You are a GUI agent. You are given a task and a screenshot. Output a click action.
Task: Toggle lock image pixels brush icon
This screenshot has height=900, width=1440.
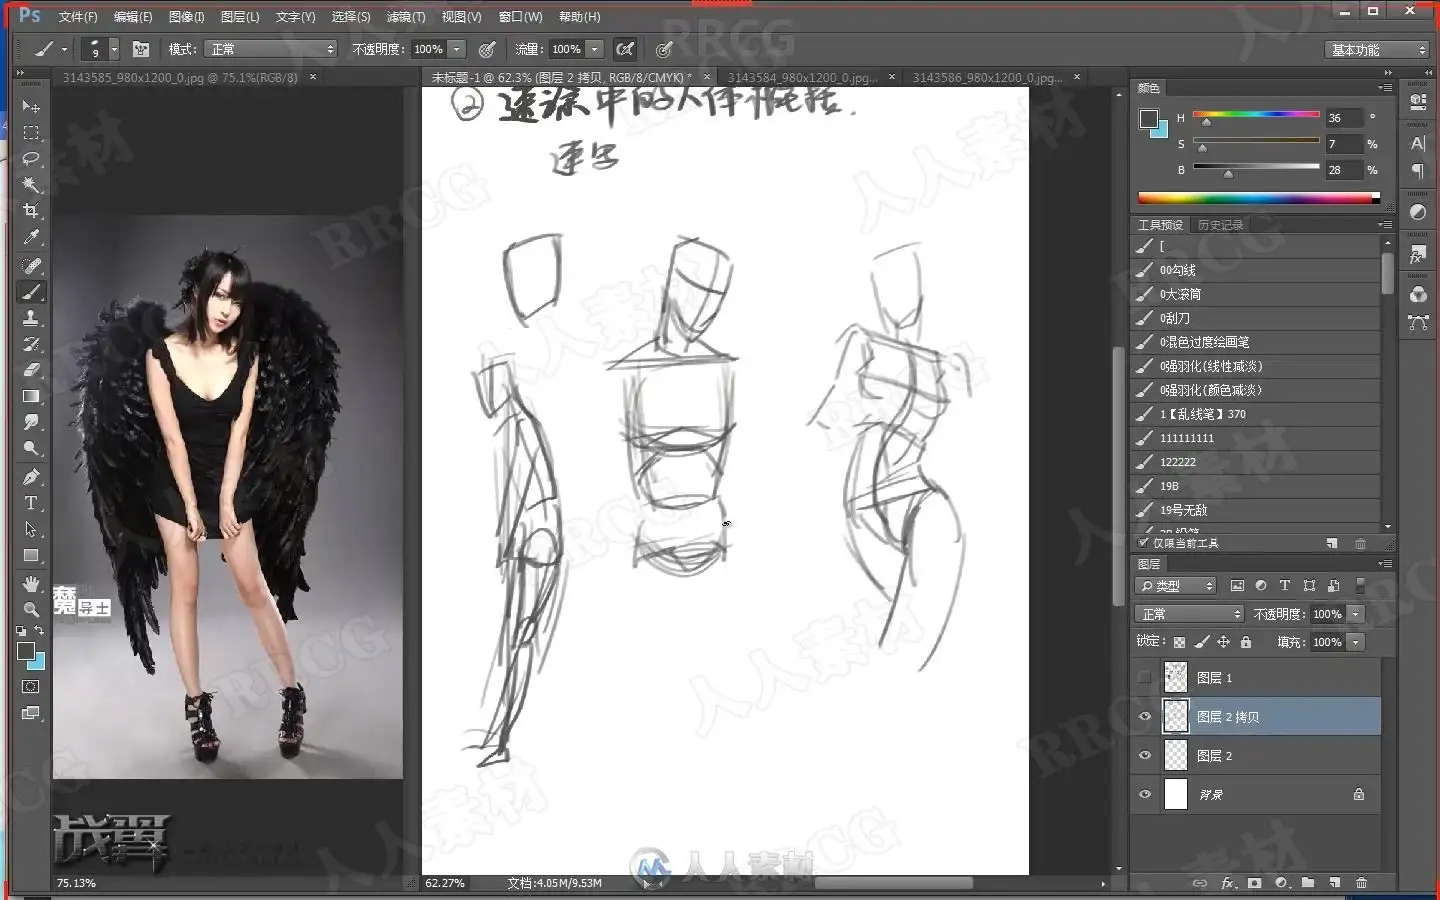coord(1202,642)
